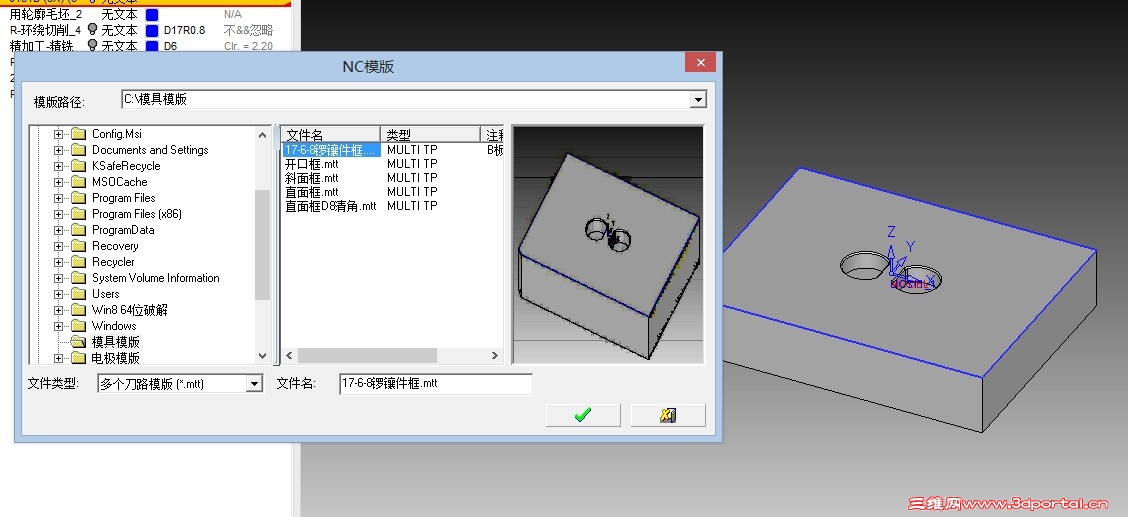This screenshot has width=1128, height=517.
Task: Click the file list left scroll arrow
Action: point(289,355)
